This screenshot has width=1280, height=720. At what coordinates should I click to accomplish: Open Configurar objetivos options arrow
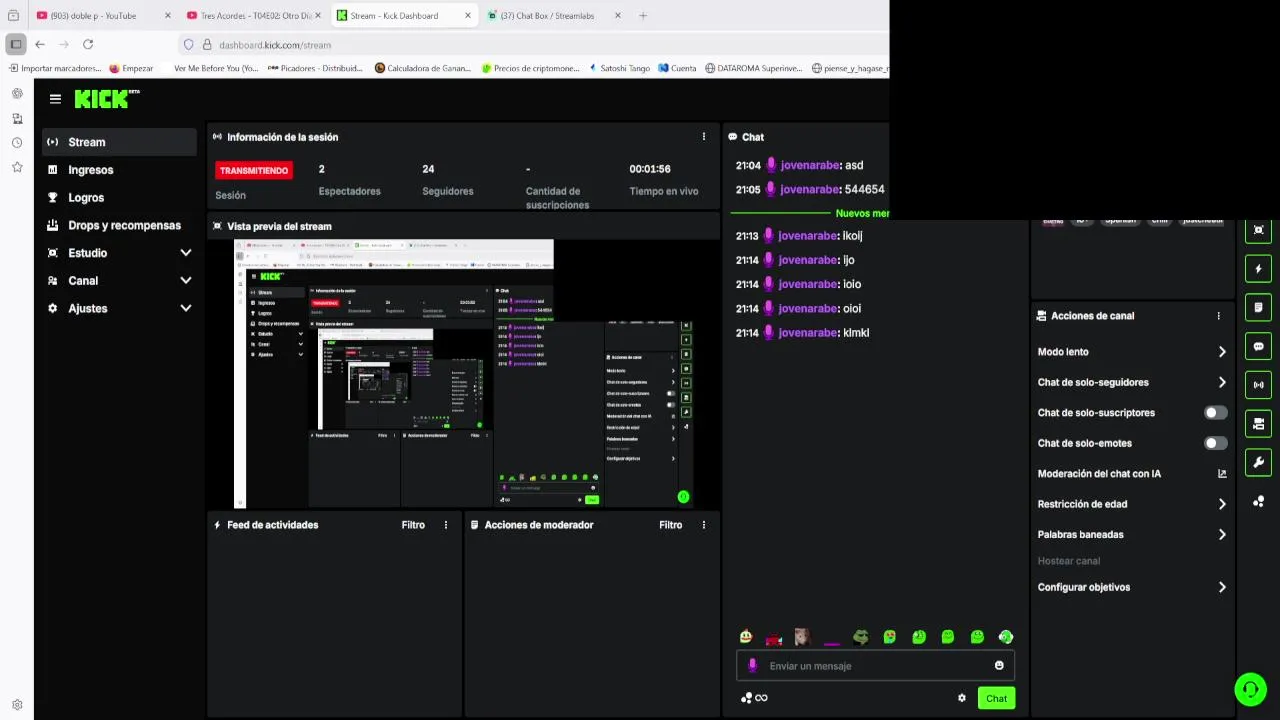[x=1222, y=587]
